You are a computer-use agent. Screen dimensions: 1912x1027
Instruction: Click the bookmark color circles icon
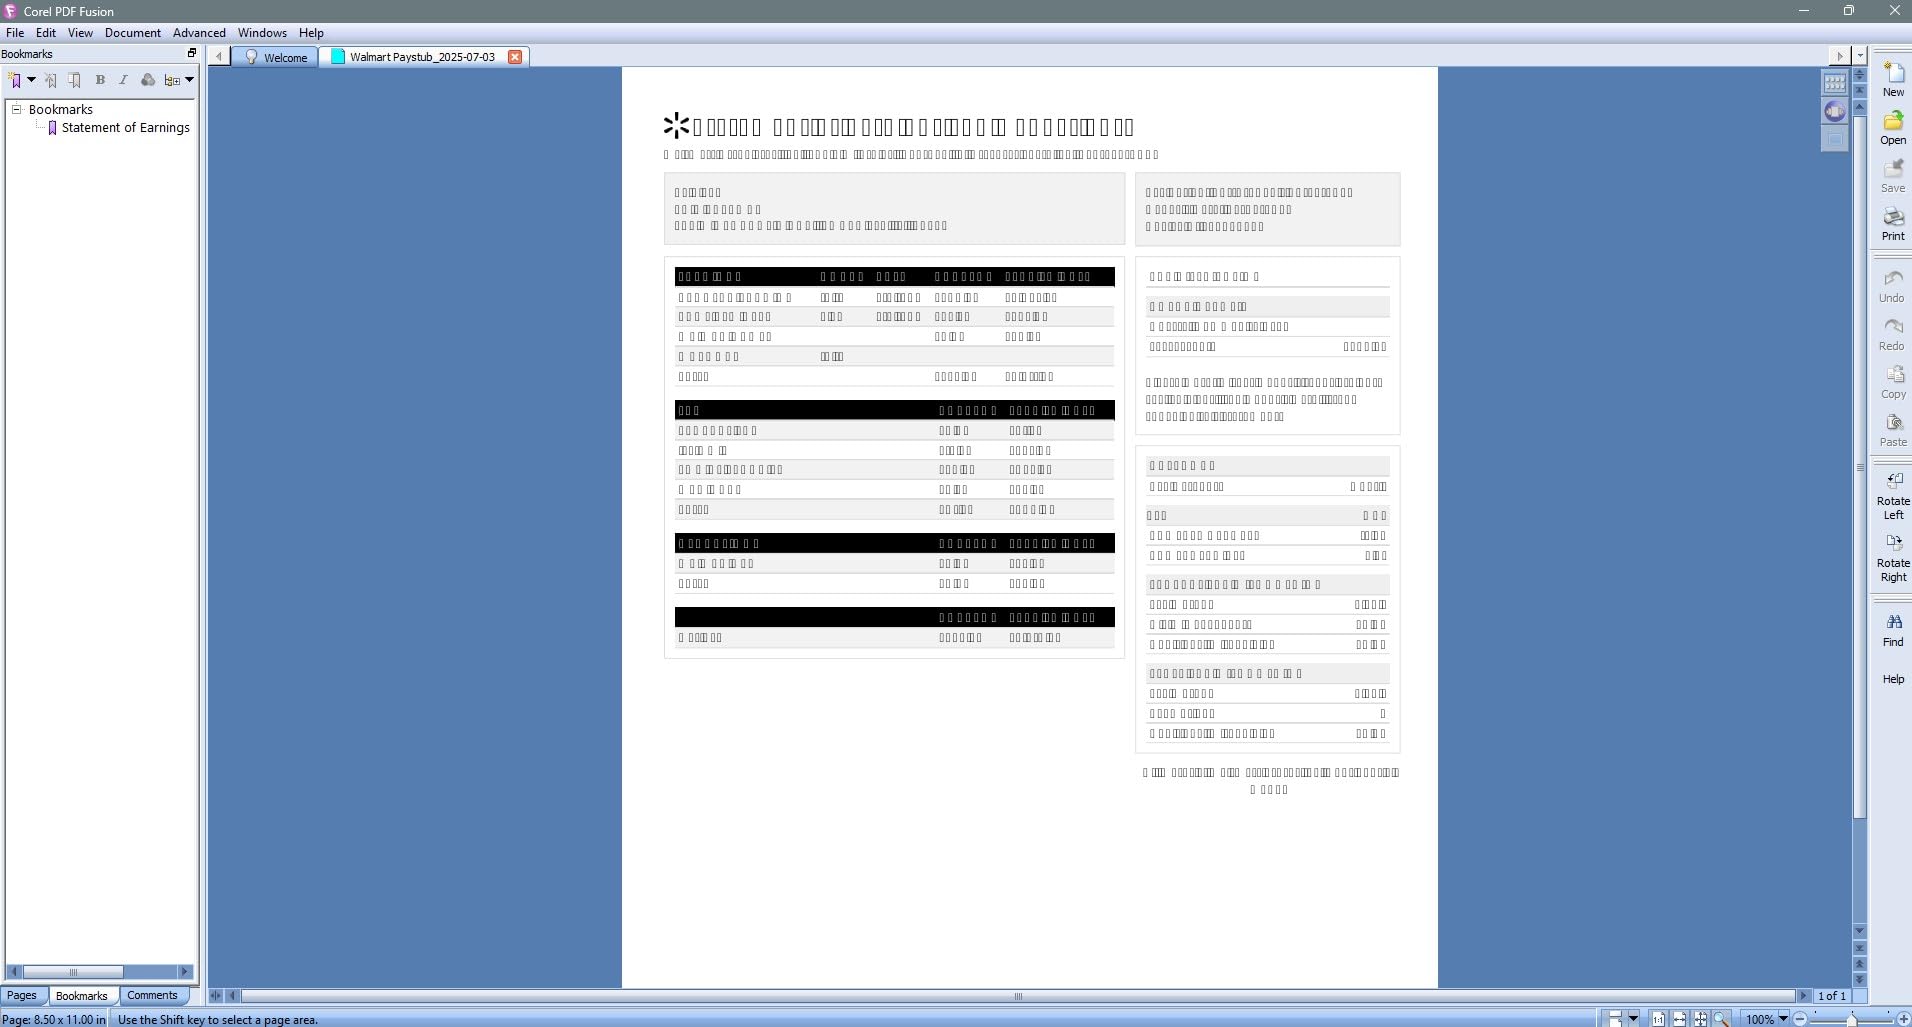click(x=148, y=80)
